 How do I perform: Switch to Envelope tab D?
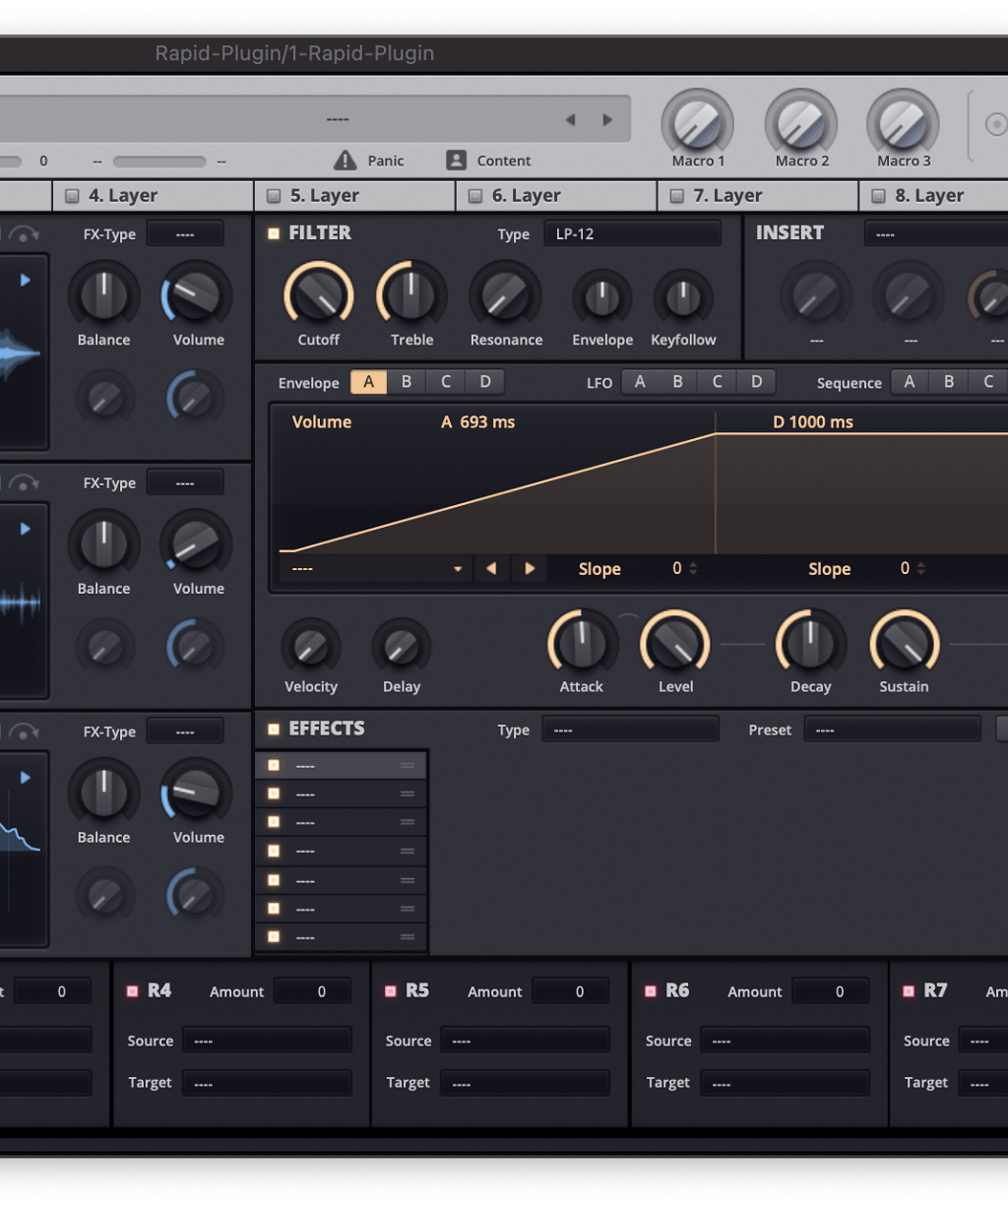click(485, 382)
